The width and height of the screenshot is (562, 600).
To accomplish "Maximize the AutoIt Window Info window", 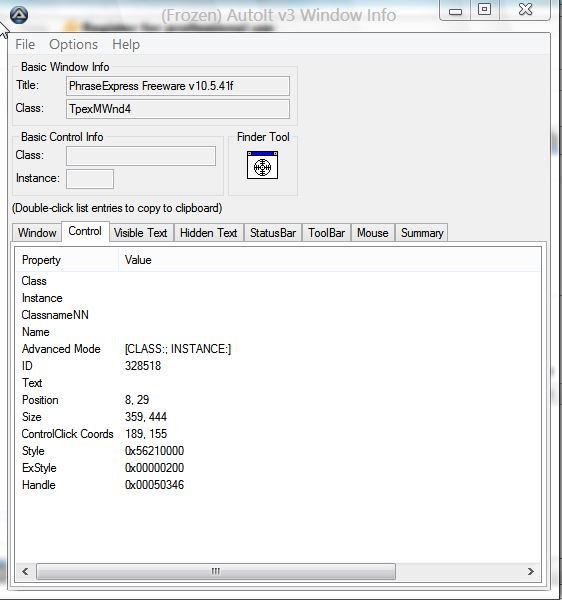I will 485,10.
